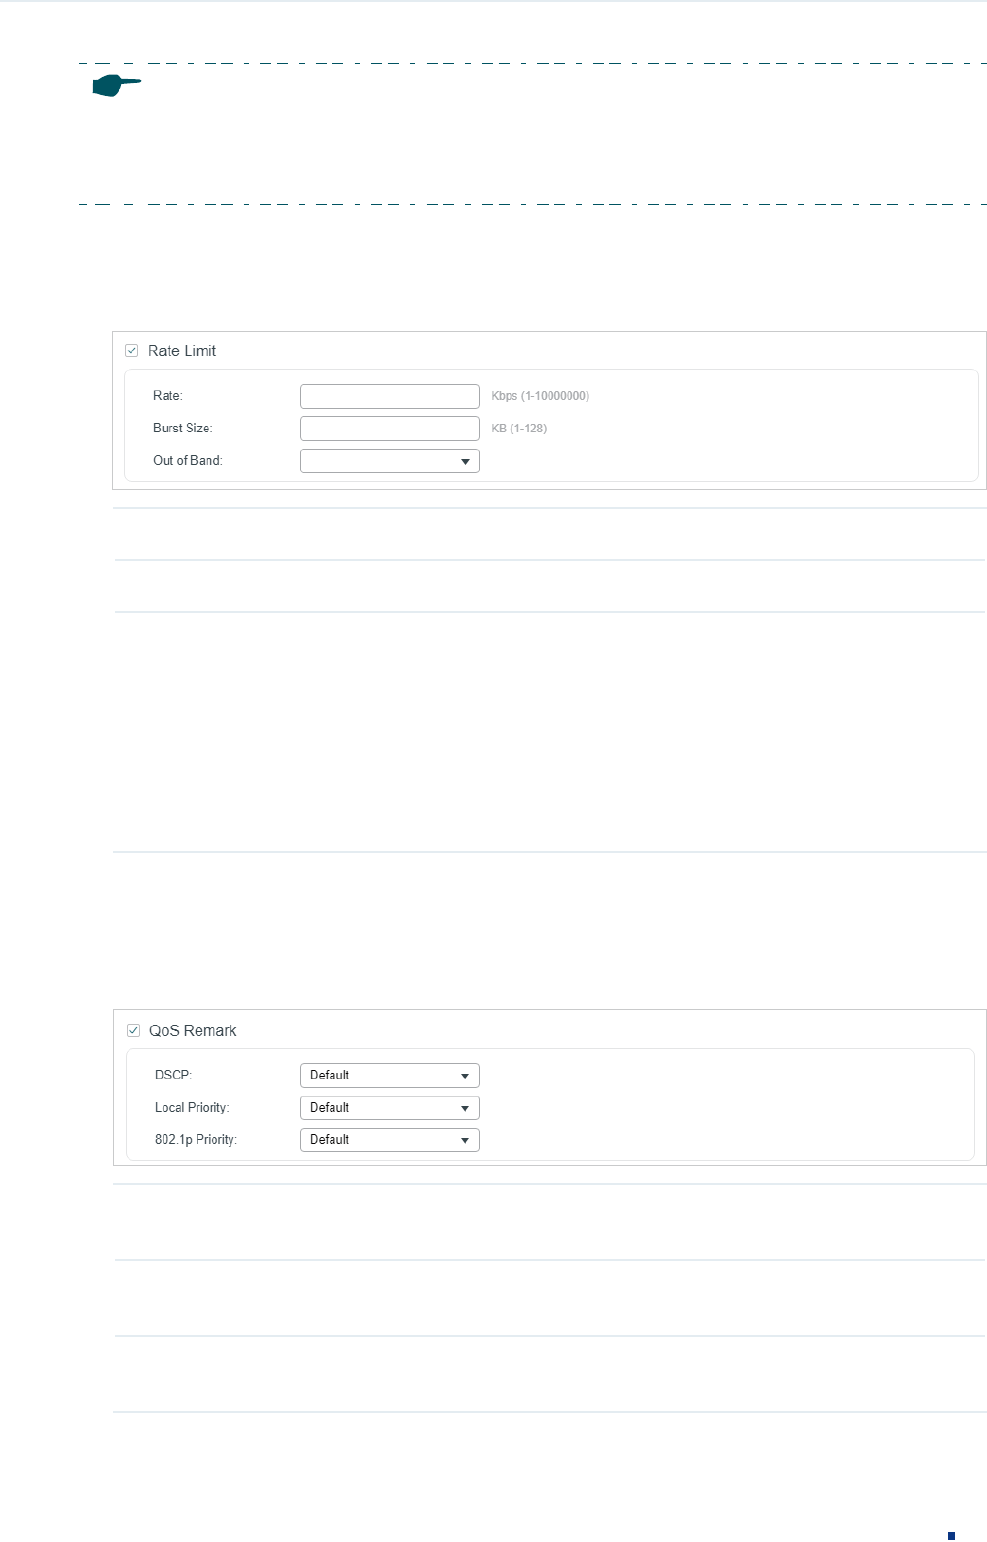Click the Local Priority label

click(x=192, y=1108)
